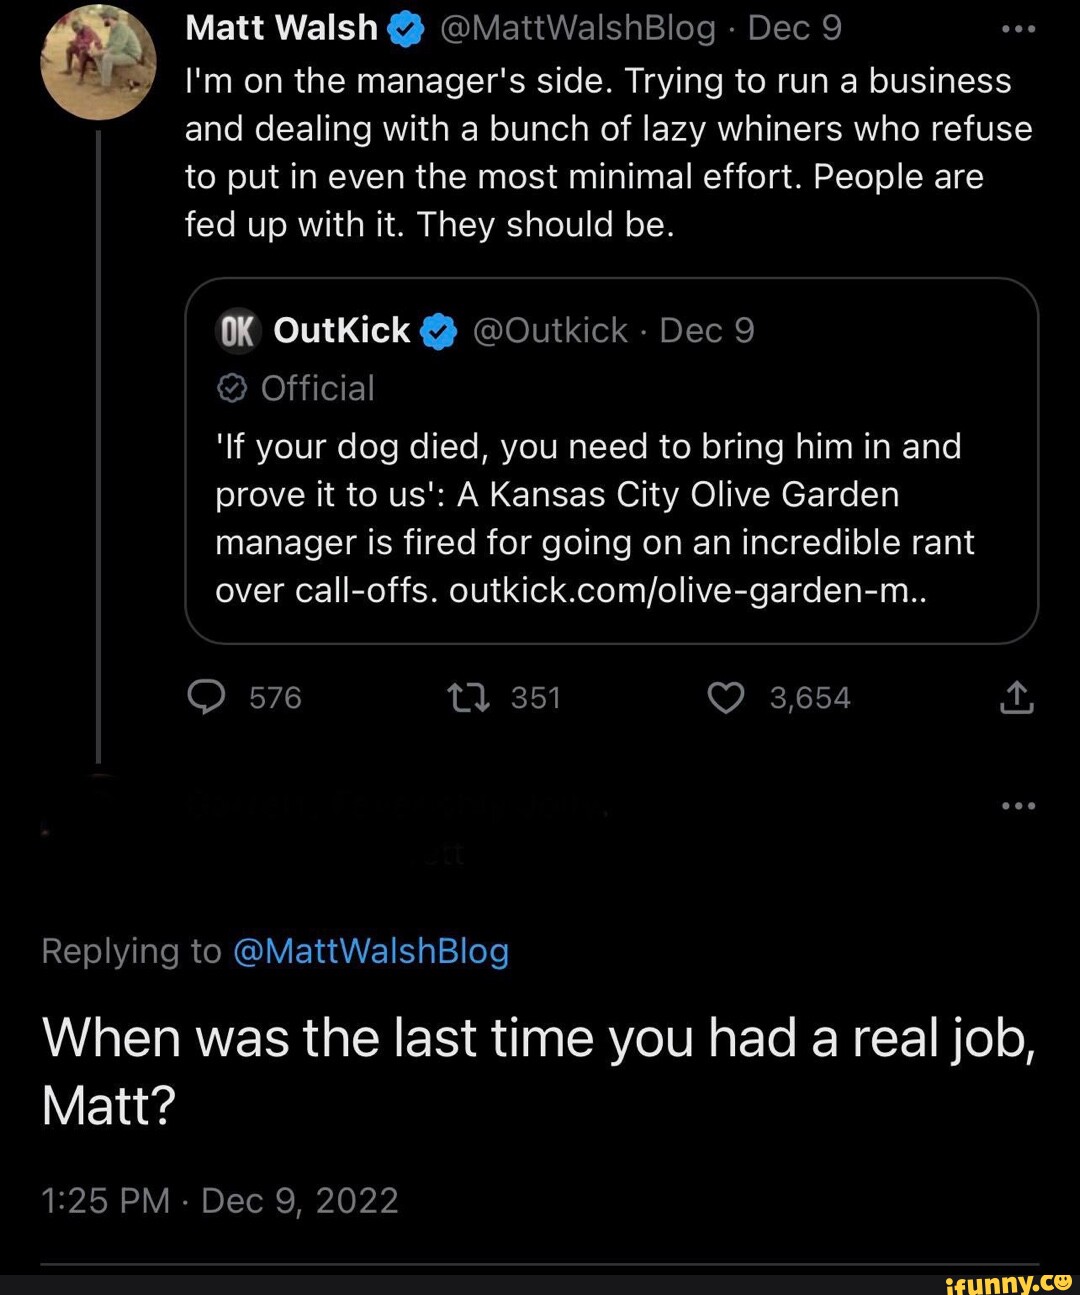Click @MattWalshBlog in the Replying to line
The width and height of the screenshot is (1080, 1295).
pyautogui.click(x=370, y=950)
